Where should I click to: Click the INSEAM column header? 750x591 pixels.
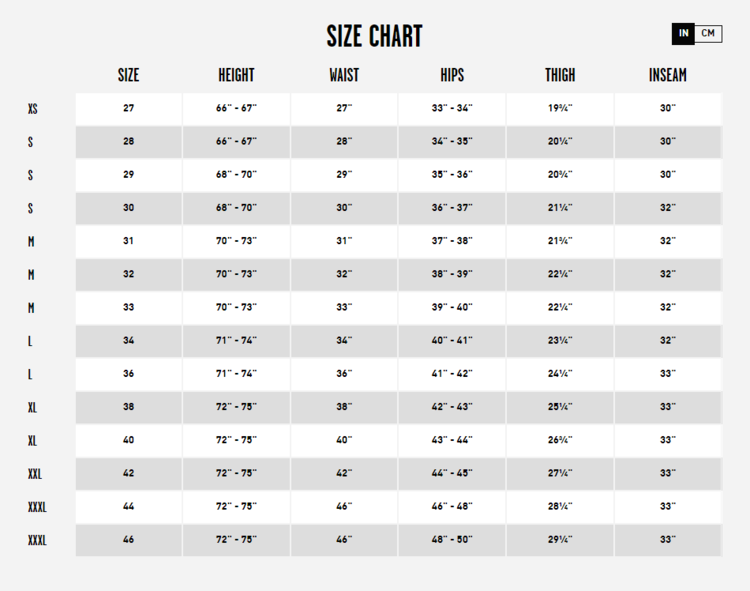667,75
